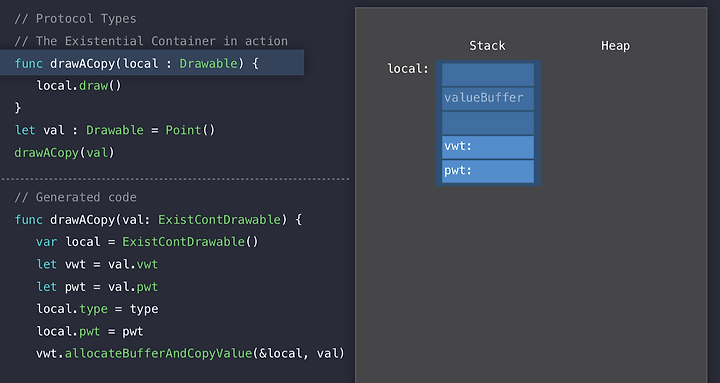Click the empty stack cell above valueBuffer
This screenshot has width=720, height=383.
[488, 74]
